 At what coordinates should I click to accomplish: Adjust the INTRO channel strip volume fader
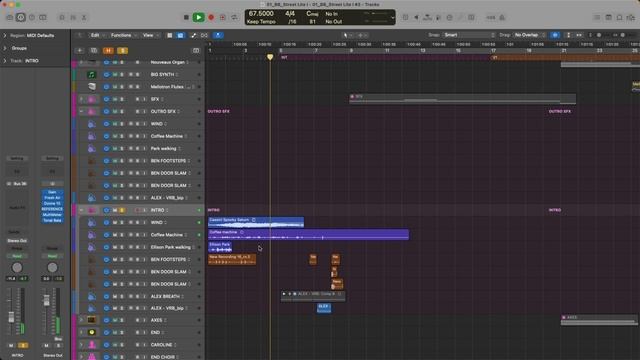click(x=11, y=316)
